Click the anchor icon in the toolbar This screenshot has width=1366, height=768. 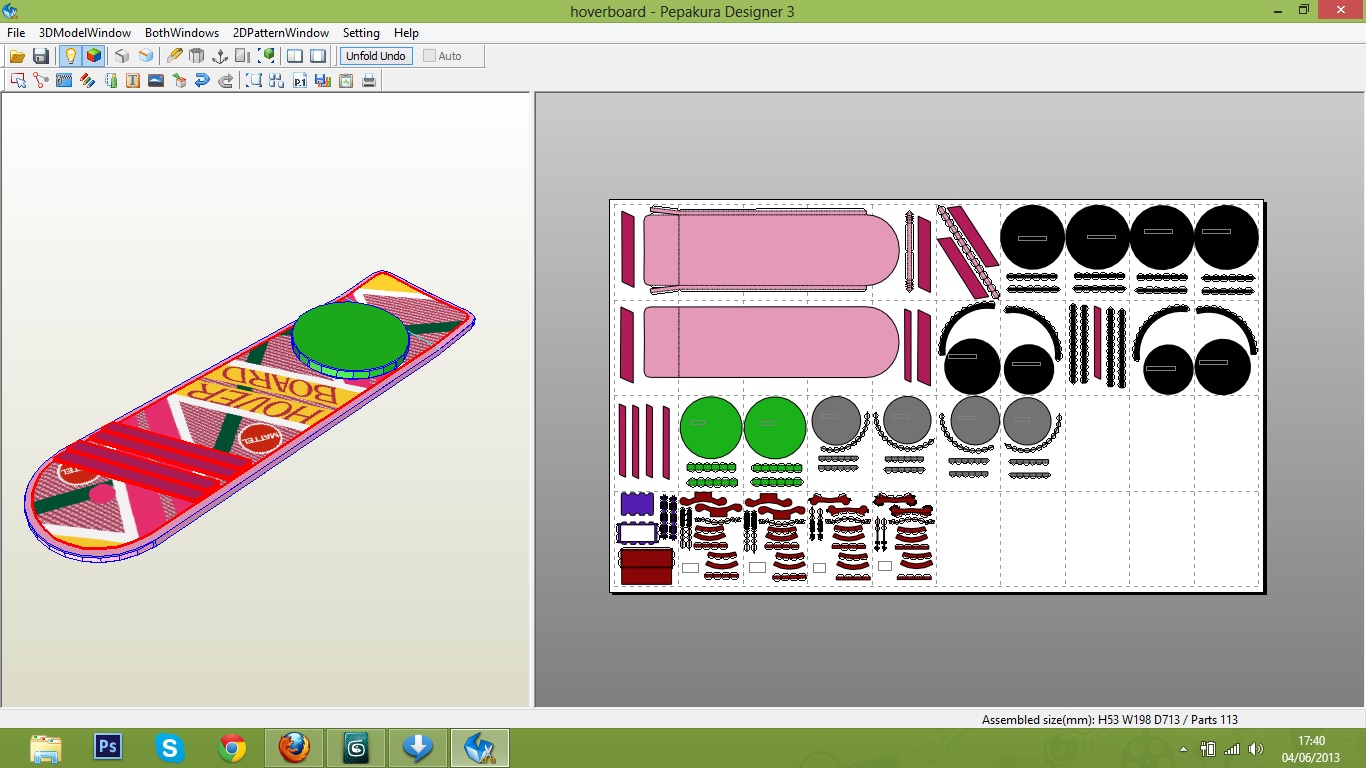pos(220,56)
